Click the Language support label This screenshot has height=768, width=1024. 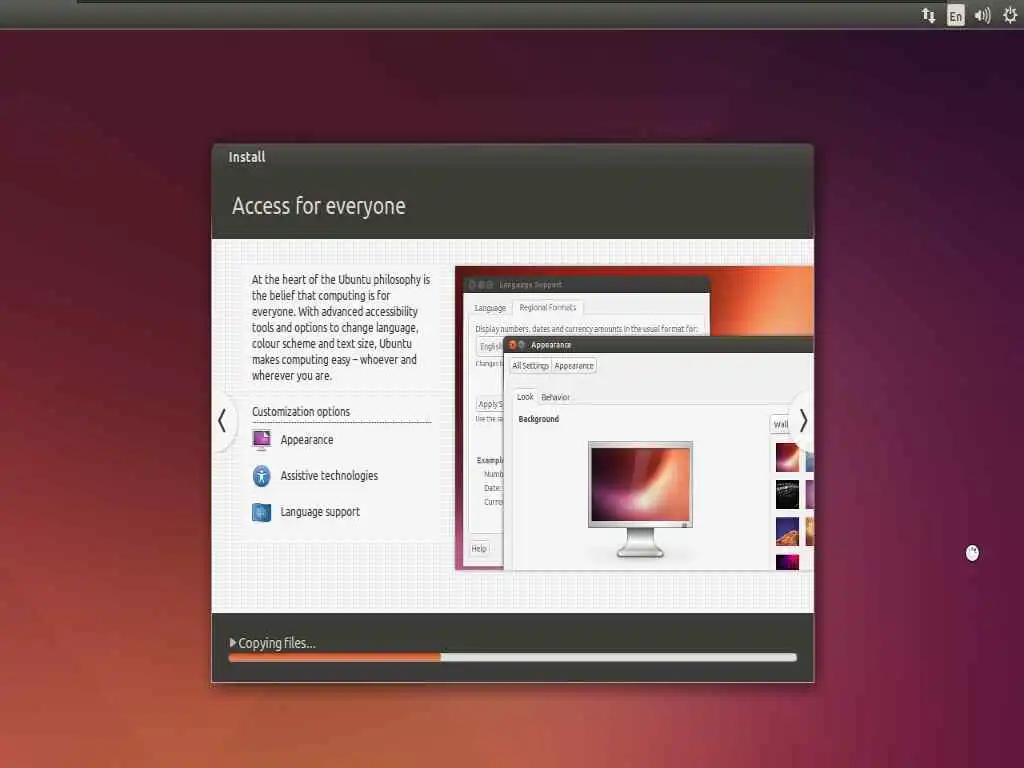pyautogui.click(x=320, y=512)
